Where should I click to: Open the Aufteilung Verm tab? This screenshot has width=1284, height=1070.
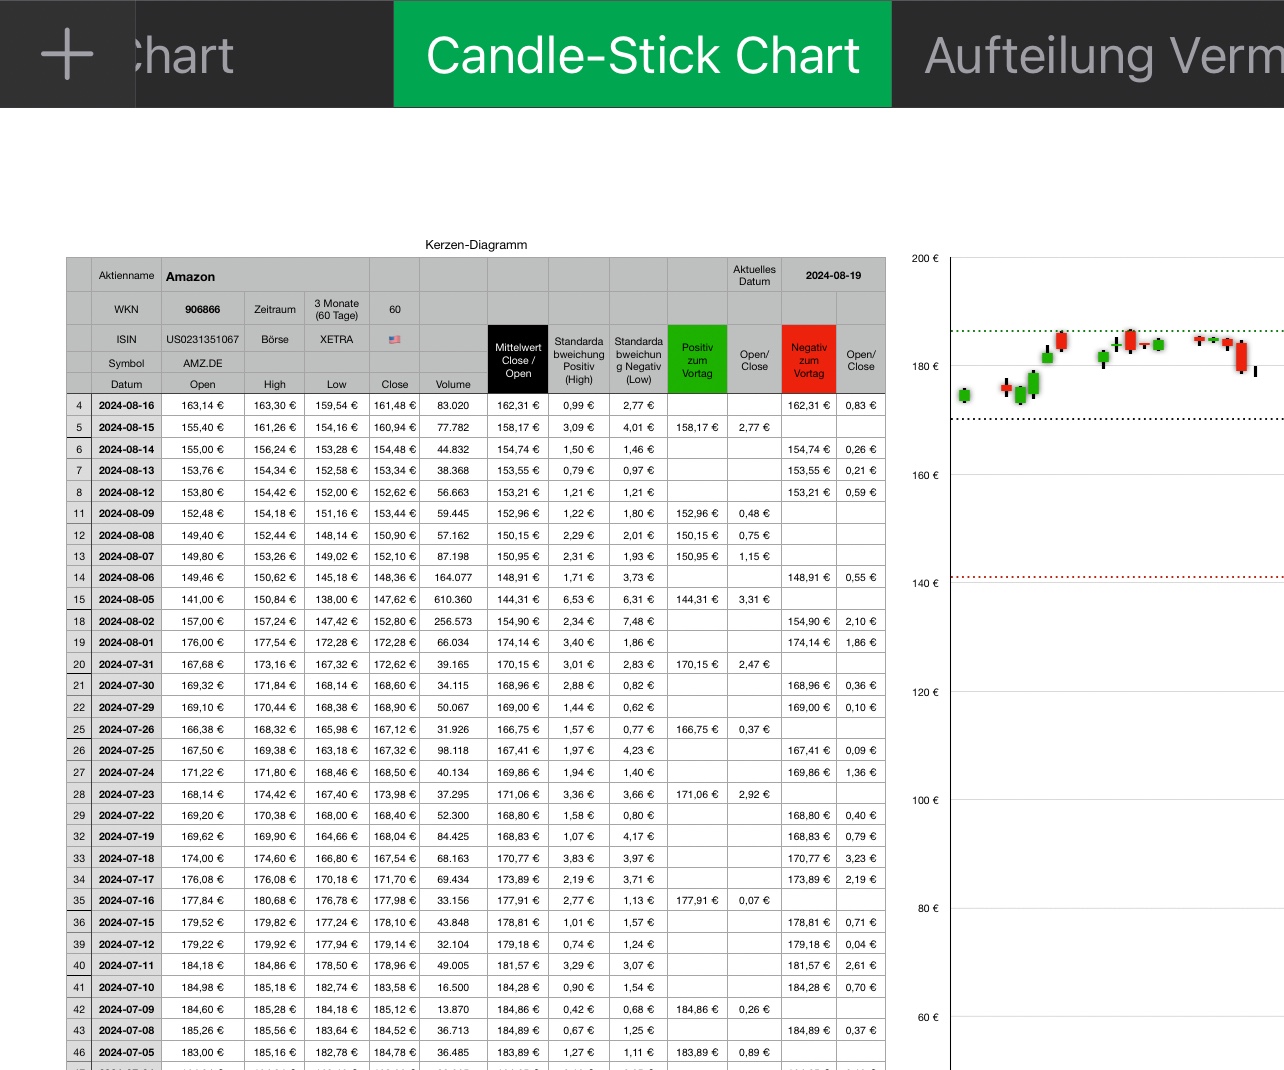tap(1104, 54)
